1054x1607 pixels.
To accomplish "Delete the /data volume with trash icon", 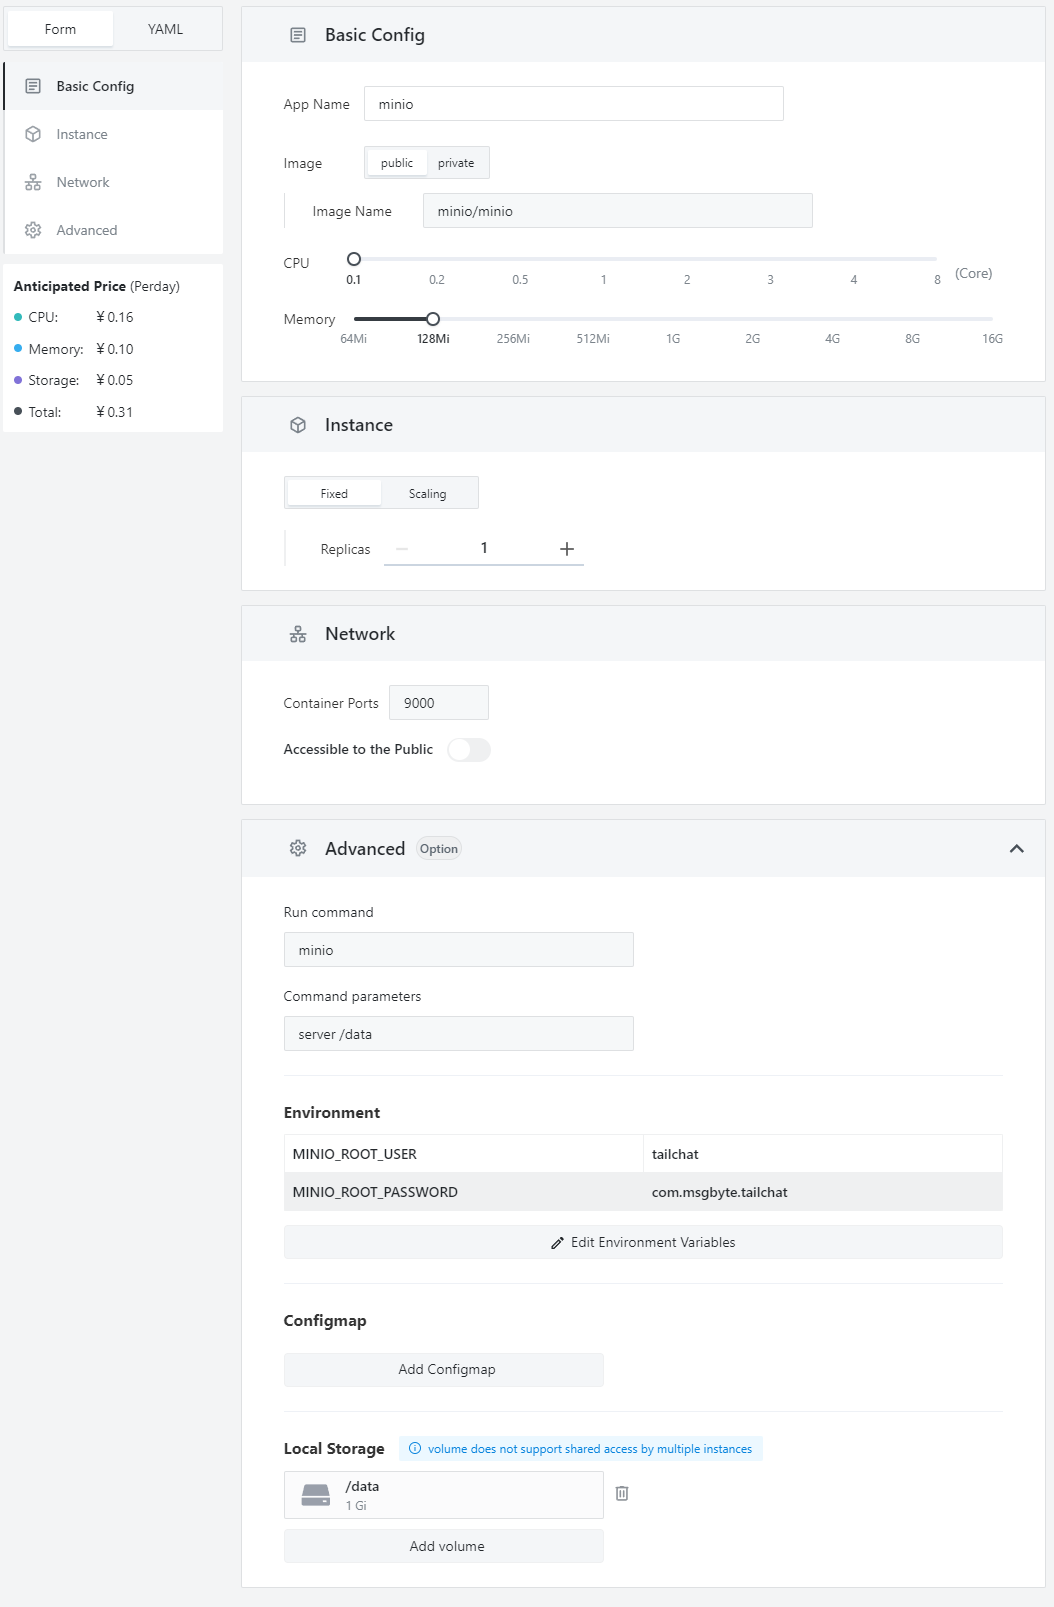I will point(622,1493).
